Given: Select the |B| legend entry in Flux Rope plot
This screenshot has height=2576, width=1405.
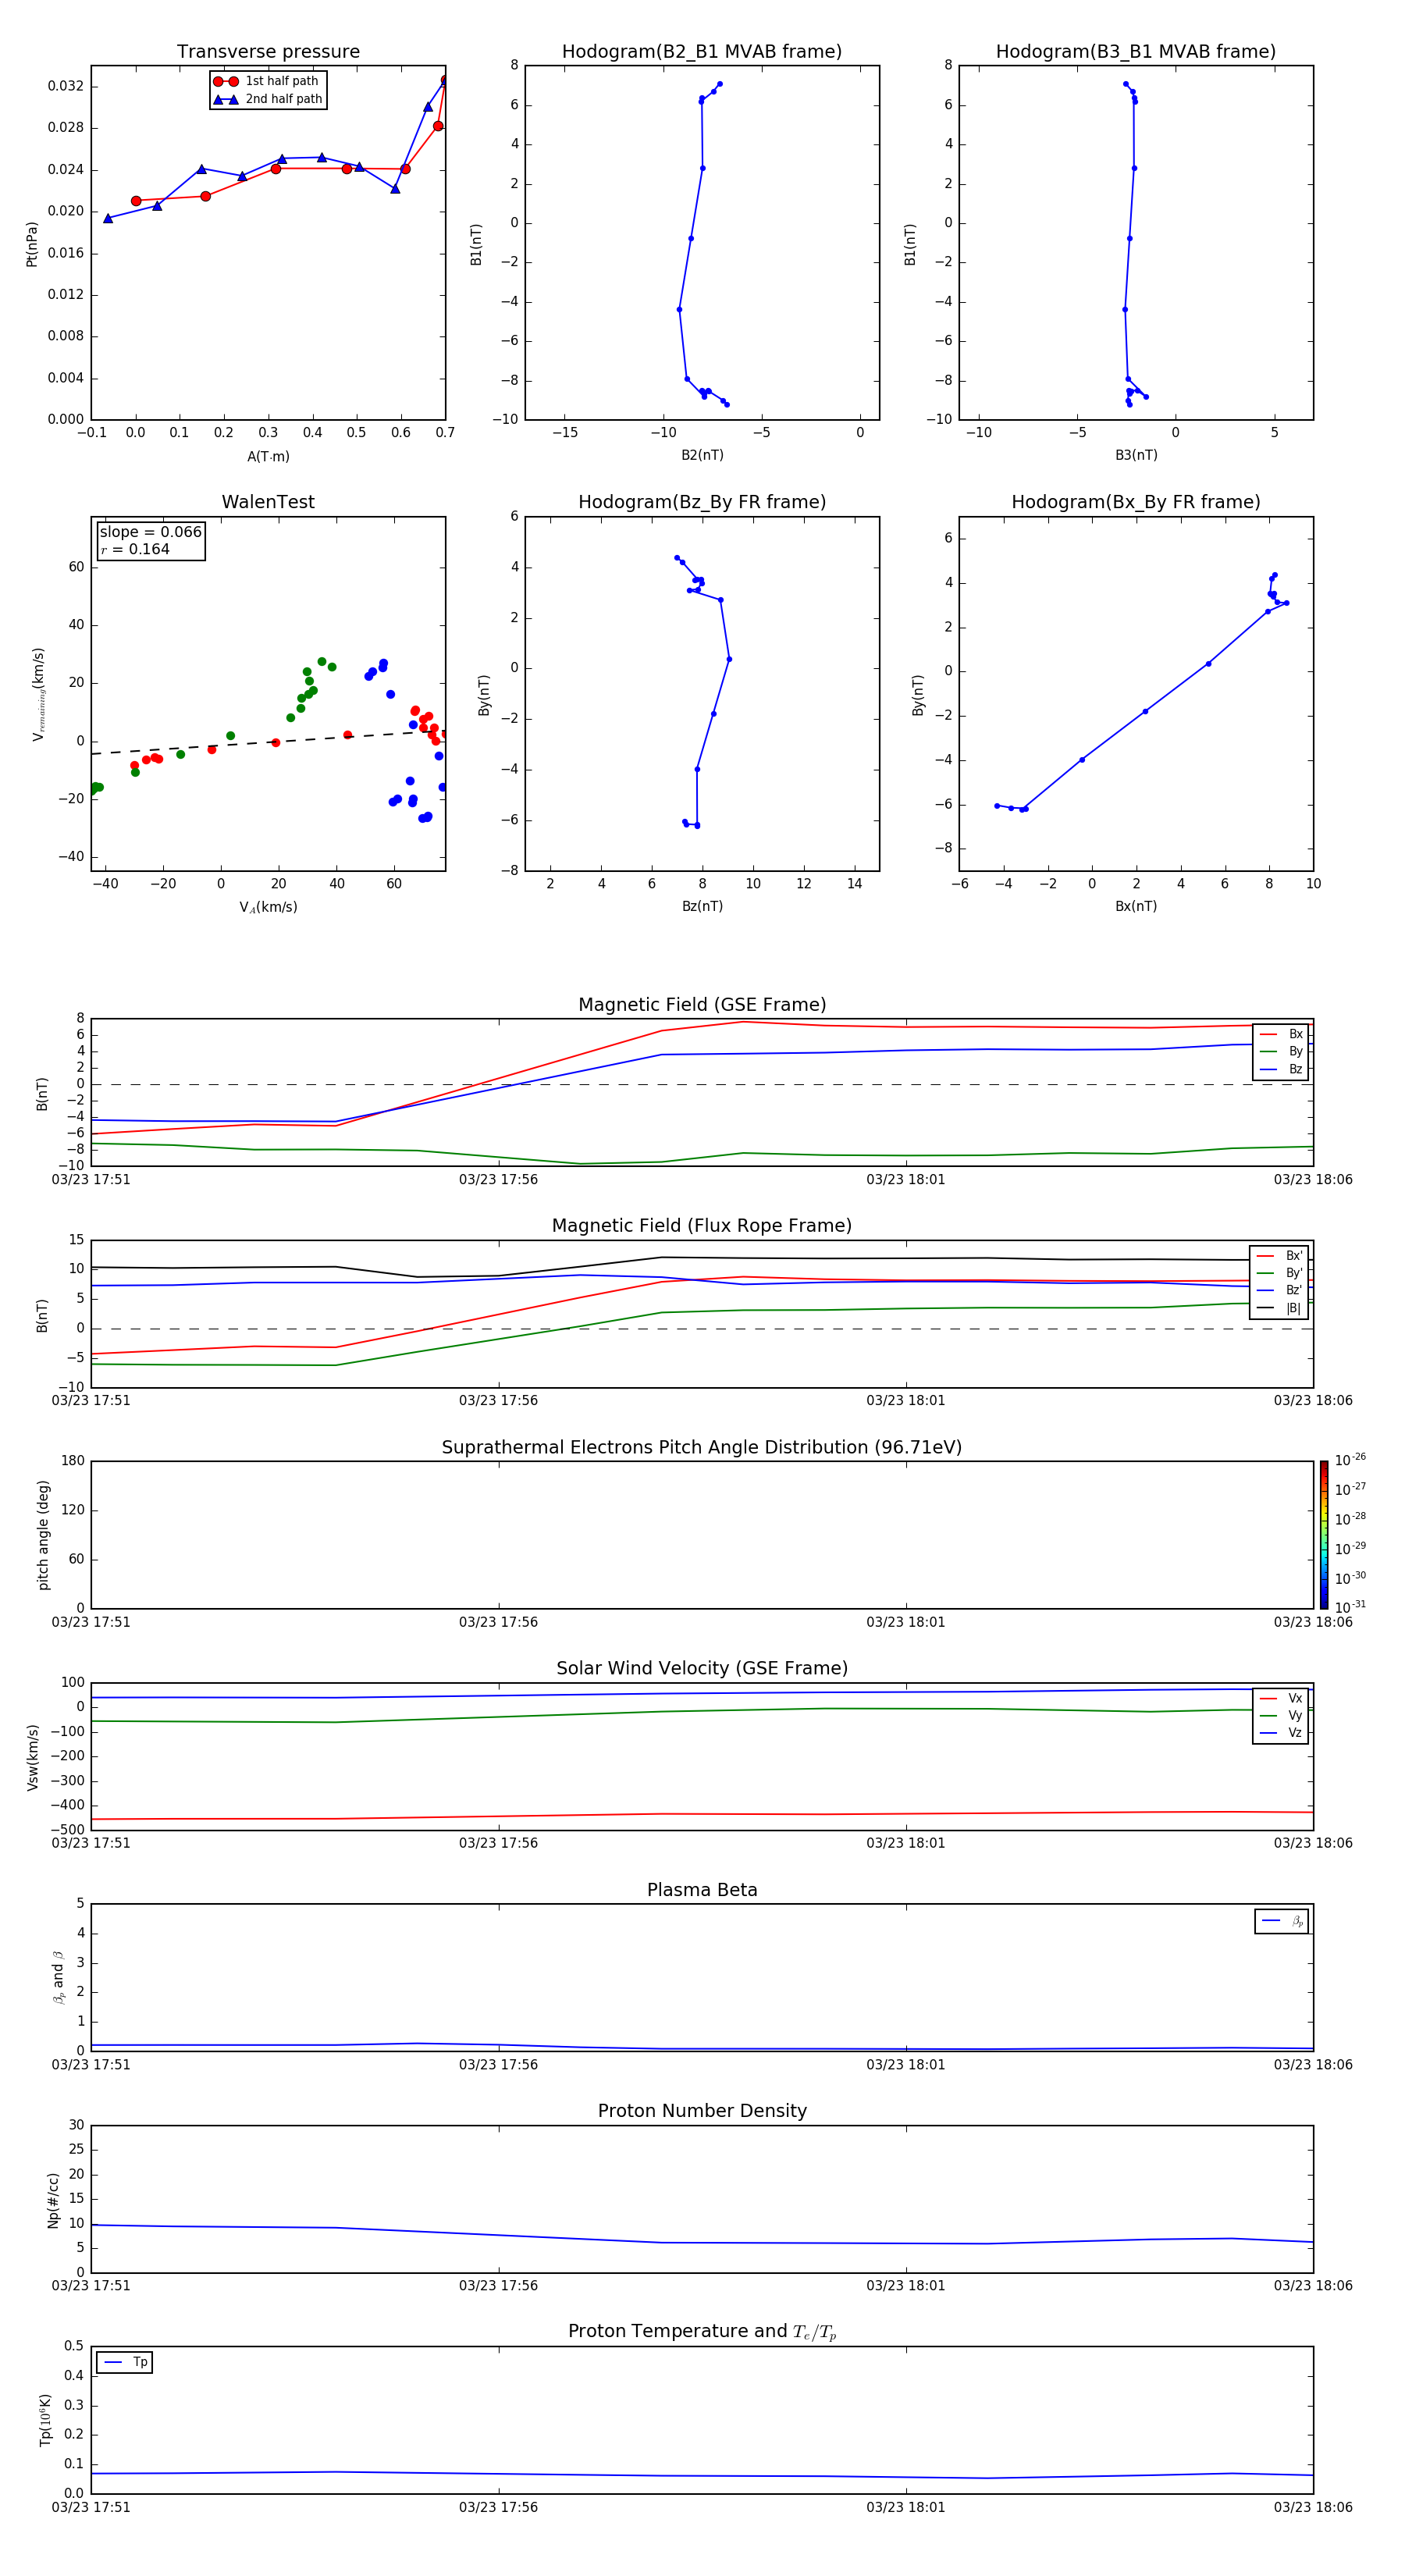Looking at the screenshot, I should [1280, 1308].
